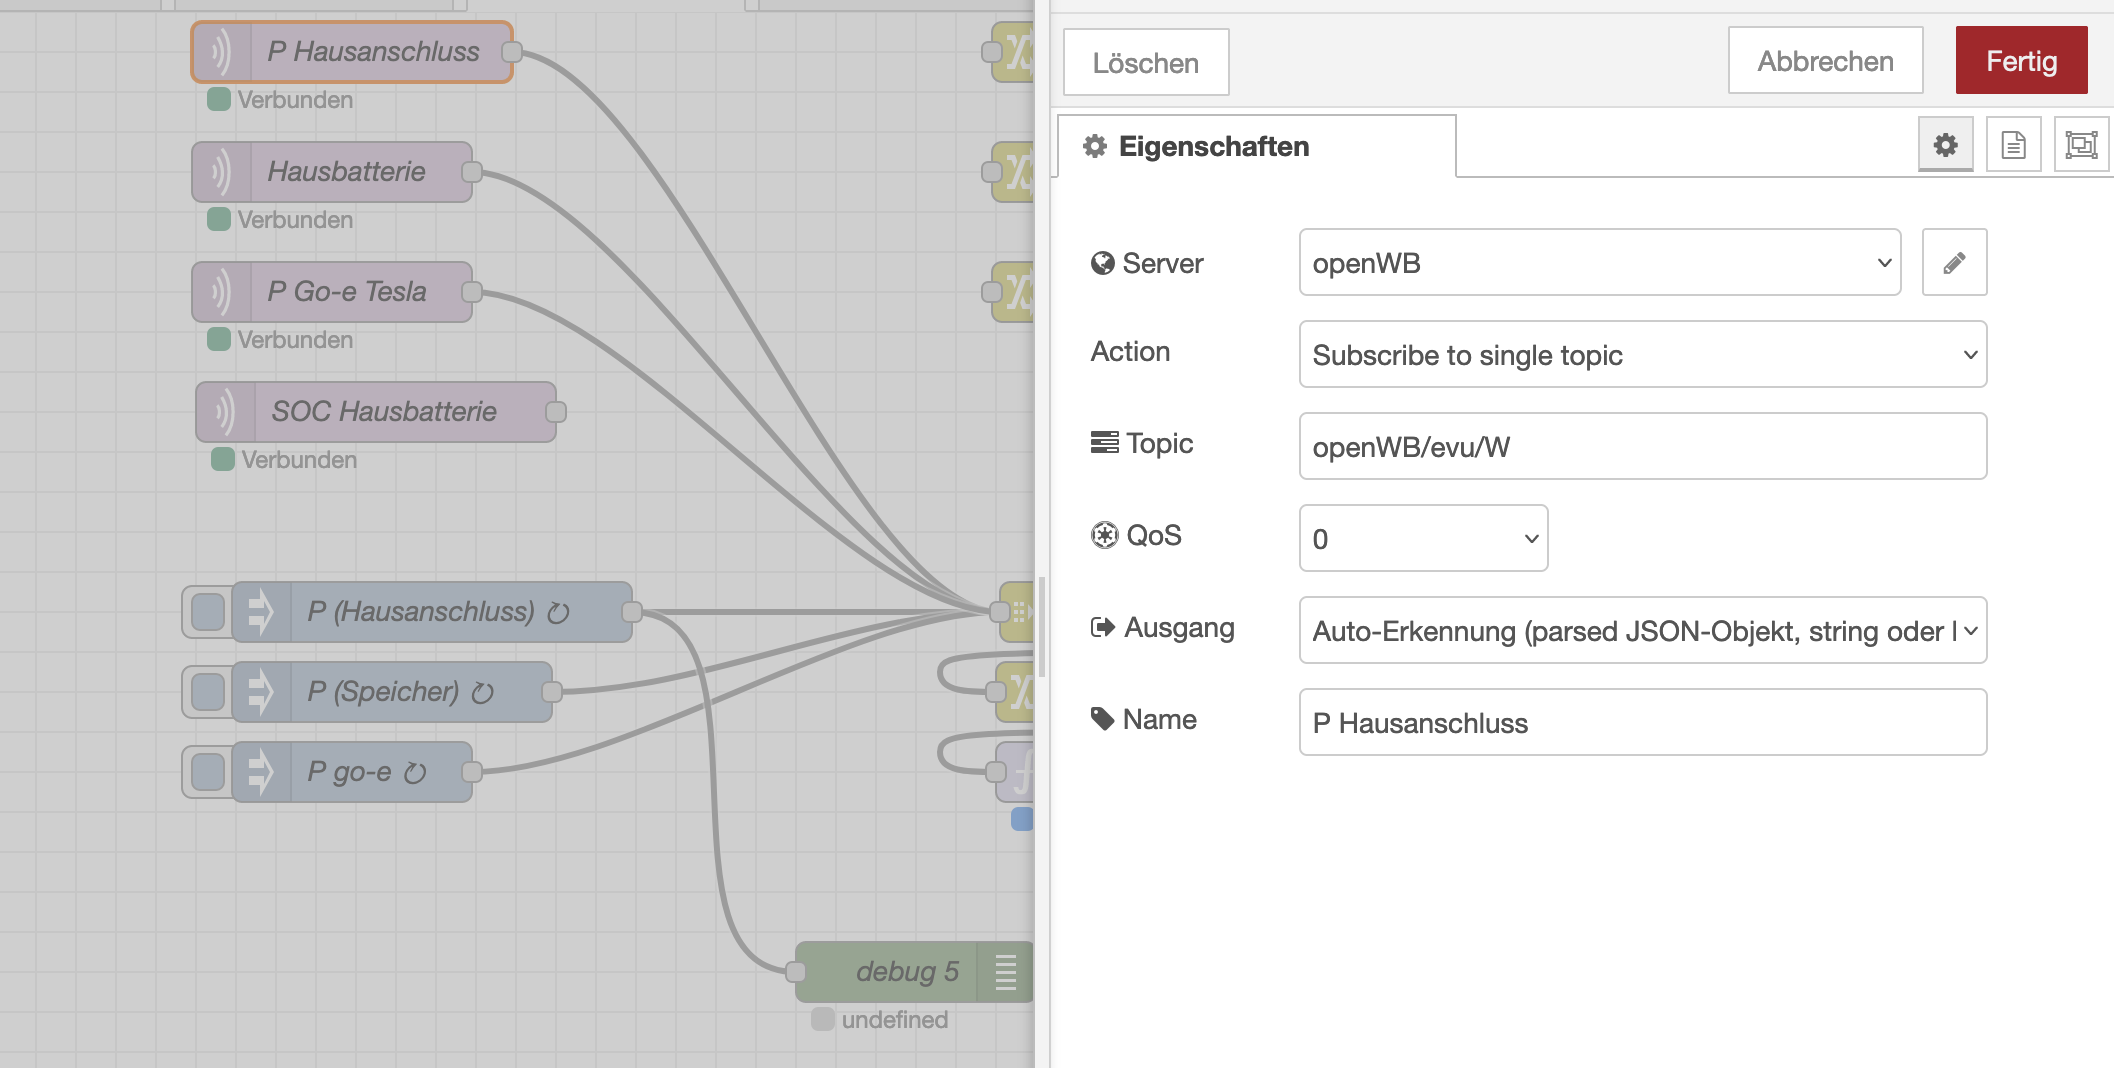Select the SOC Hausbatterie MQTT node
This screenshot has width=2114, height=1068.
click(x=383, y=412)
